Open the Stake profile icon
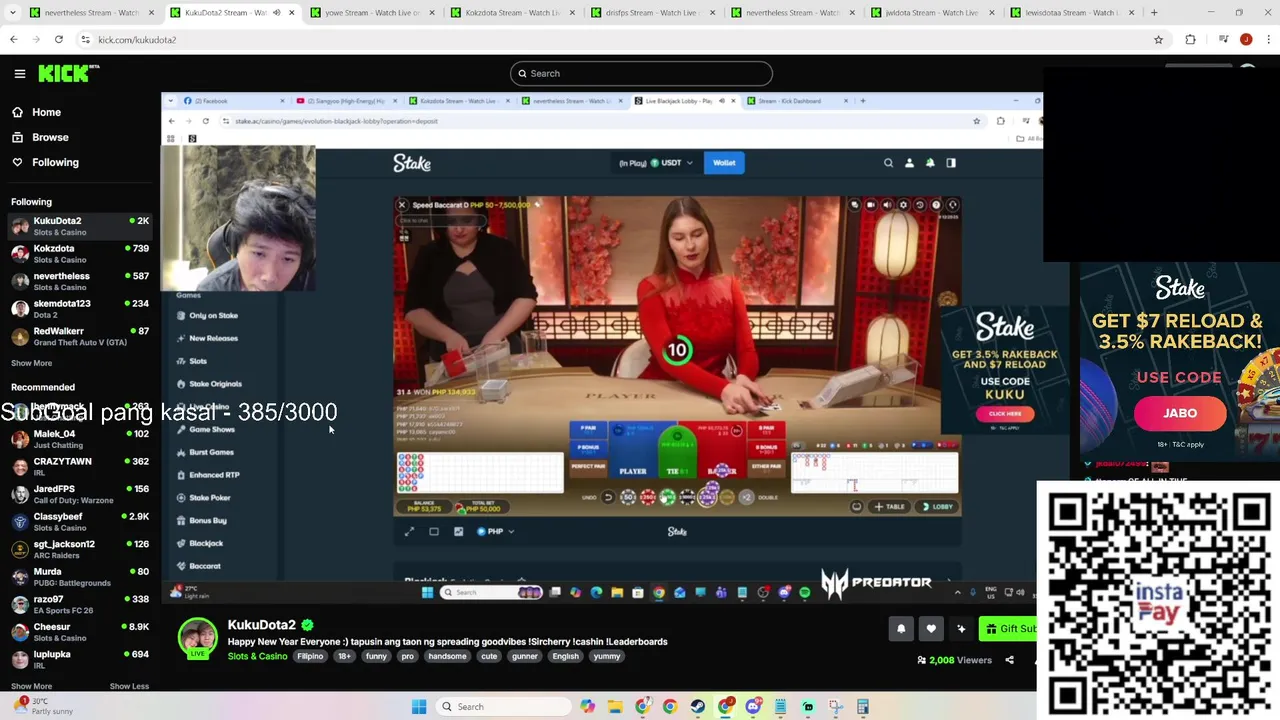Screen dimensions: 1280x720 [x=909, y=163]
